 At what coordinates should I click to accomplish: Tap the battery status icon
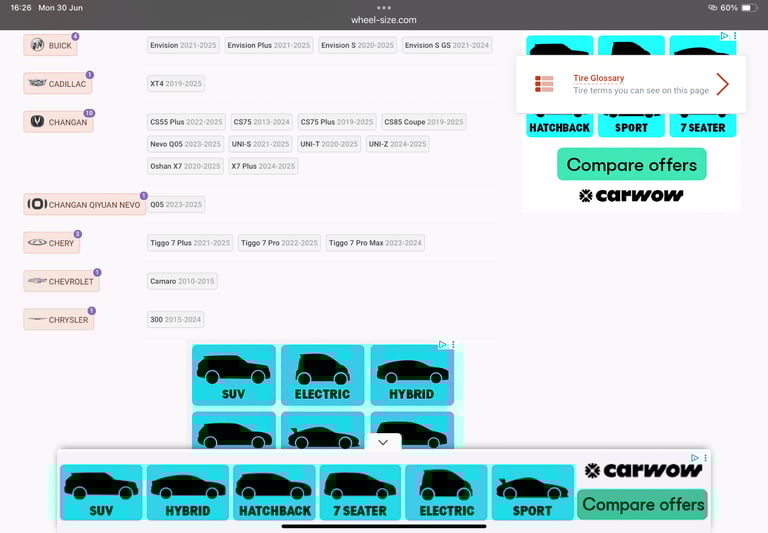click(749, 8)
